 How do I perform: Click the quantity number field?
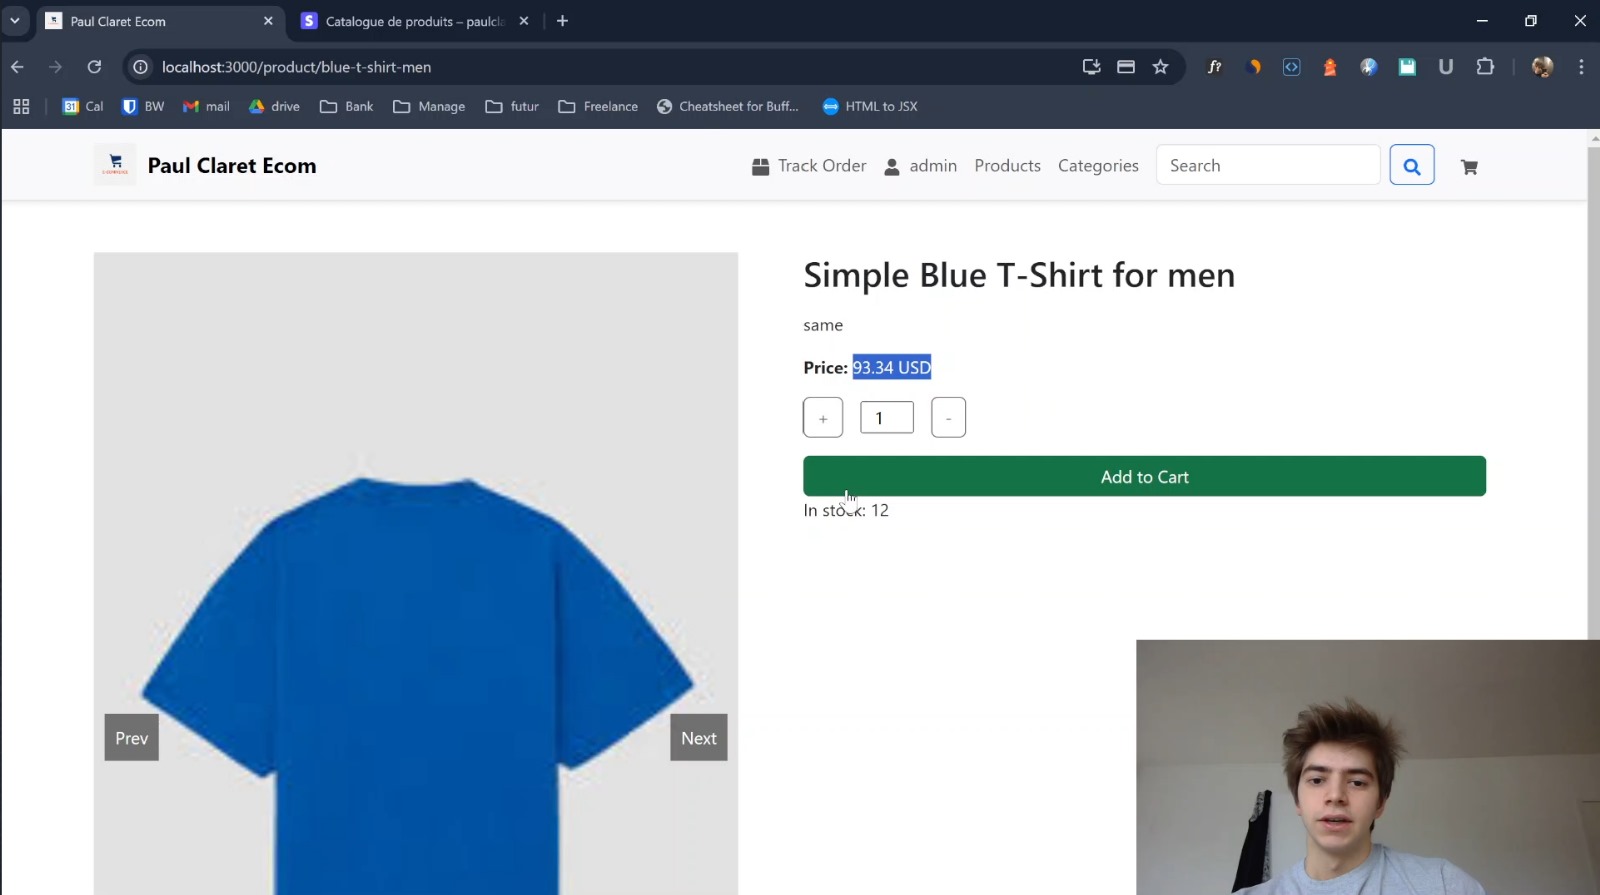[887, 418]
